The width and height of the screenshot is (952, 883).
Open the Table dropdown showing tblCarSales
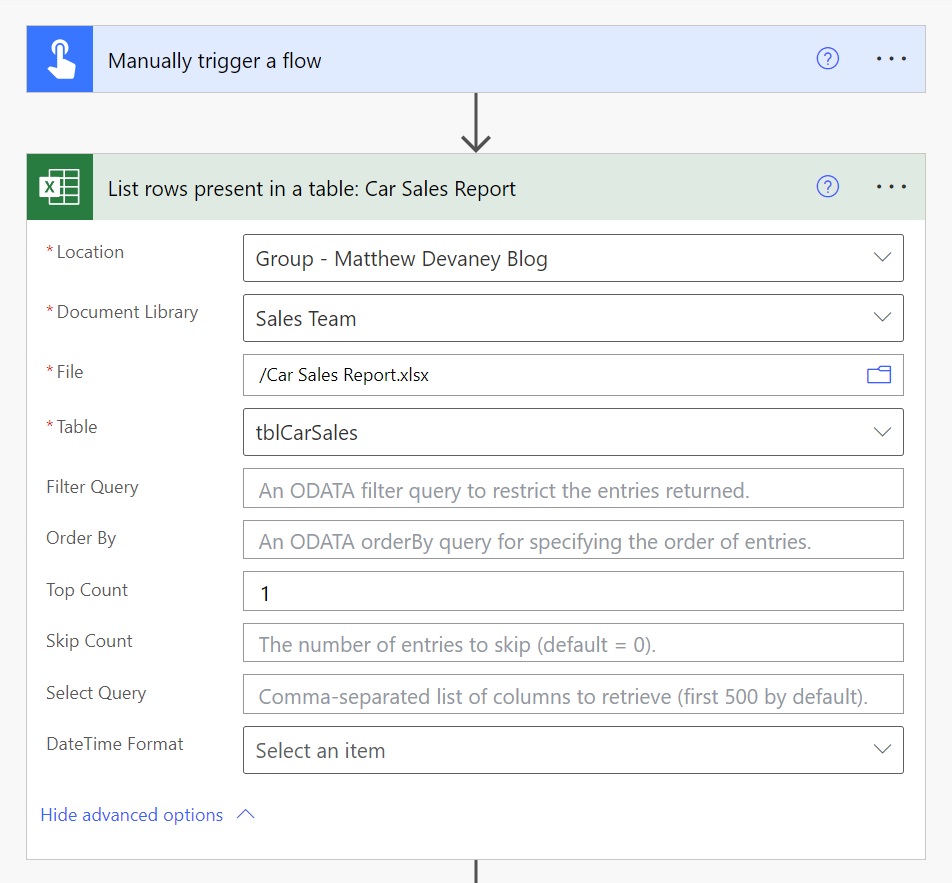(x=573, y=432)
